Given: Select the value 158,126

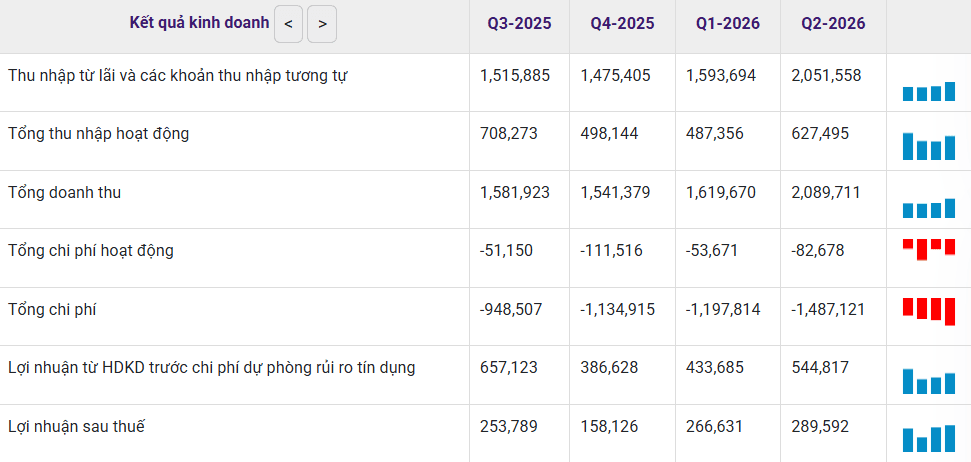Looking at the screenshot, I should point(609,426).
